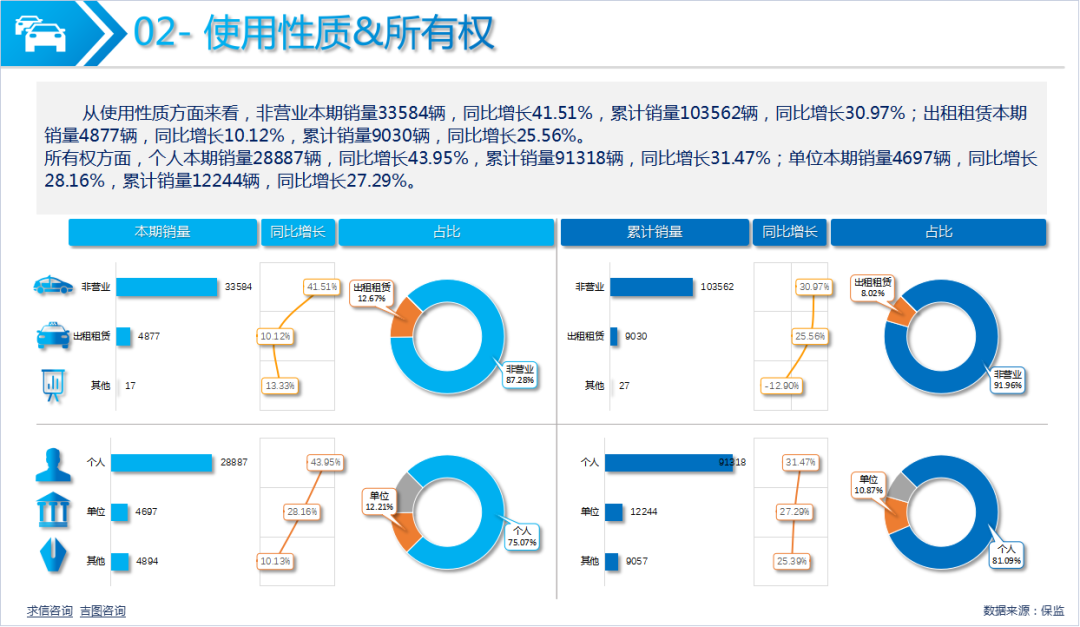Click the 非营业 87.28% donut callout
This screenshot has width=1080, height=627.
tap(519, 375)
